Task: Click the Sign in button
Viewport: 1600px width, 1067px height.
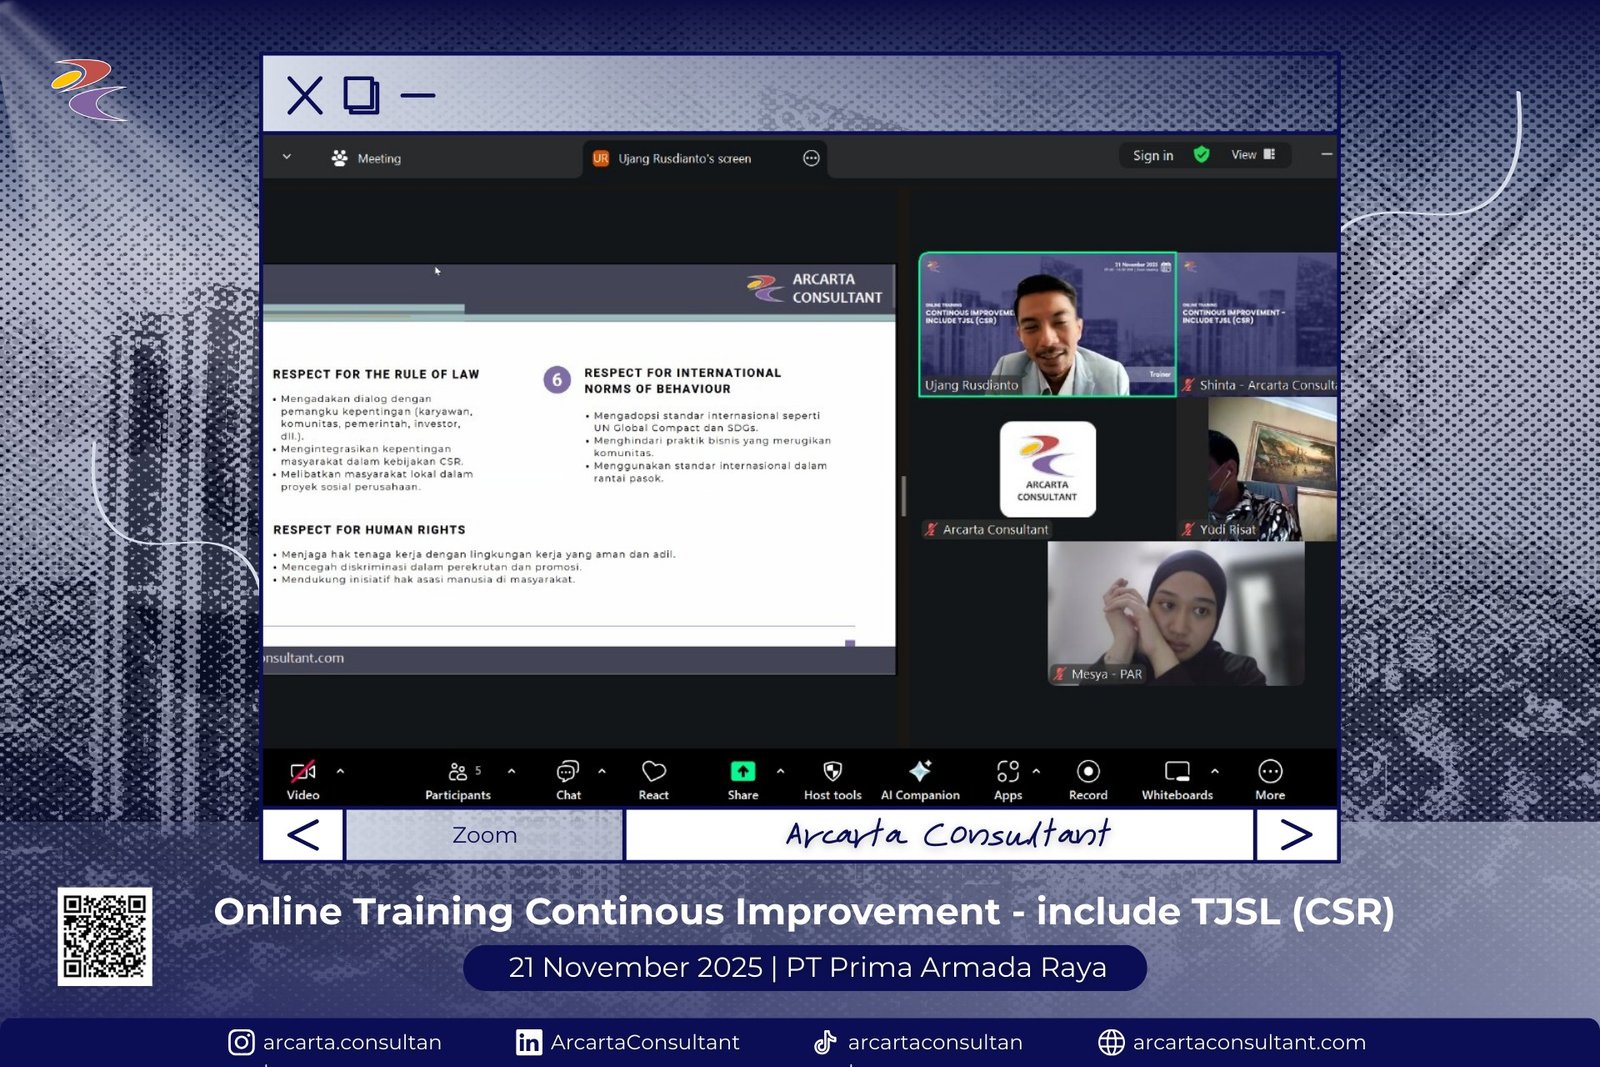Action: pyautogui.click(x=1153, y=155)
